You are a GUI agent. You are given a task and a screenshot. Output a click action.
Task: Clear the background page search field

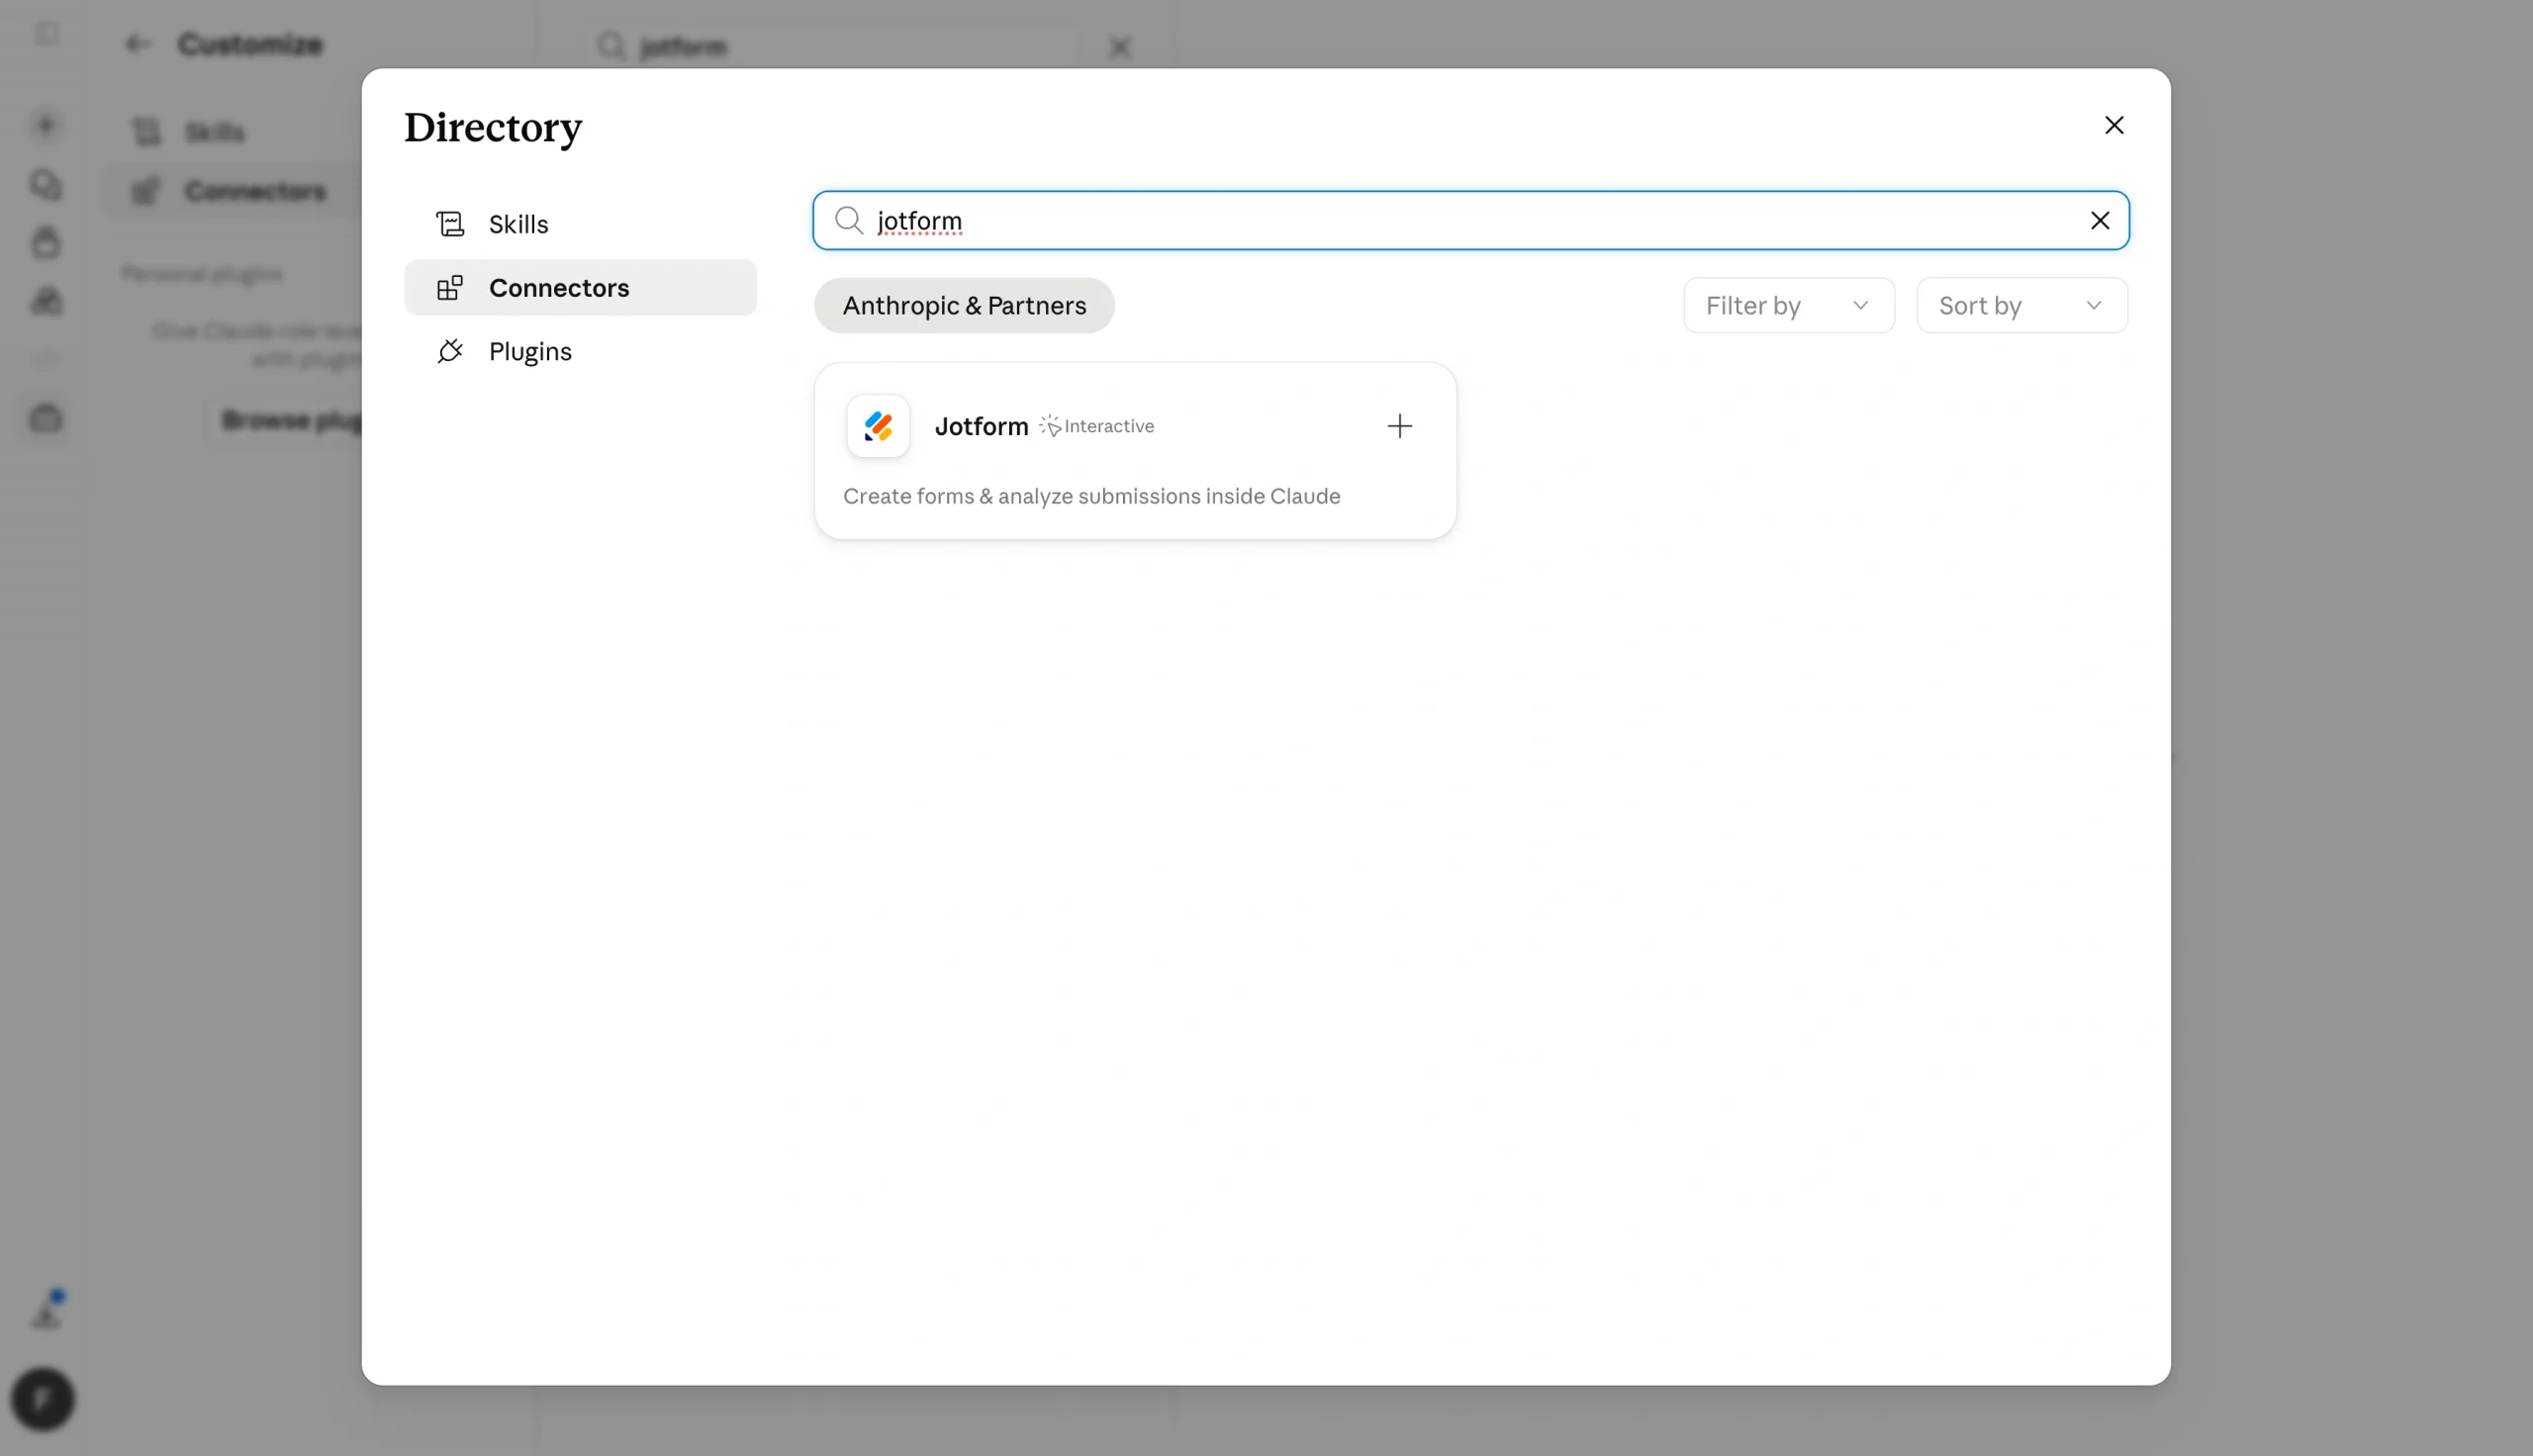click(x=1120, y=47)
